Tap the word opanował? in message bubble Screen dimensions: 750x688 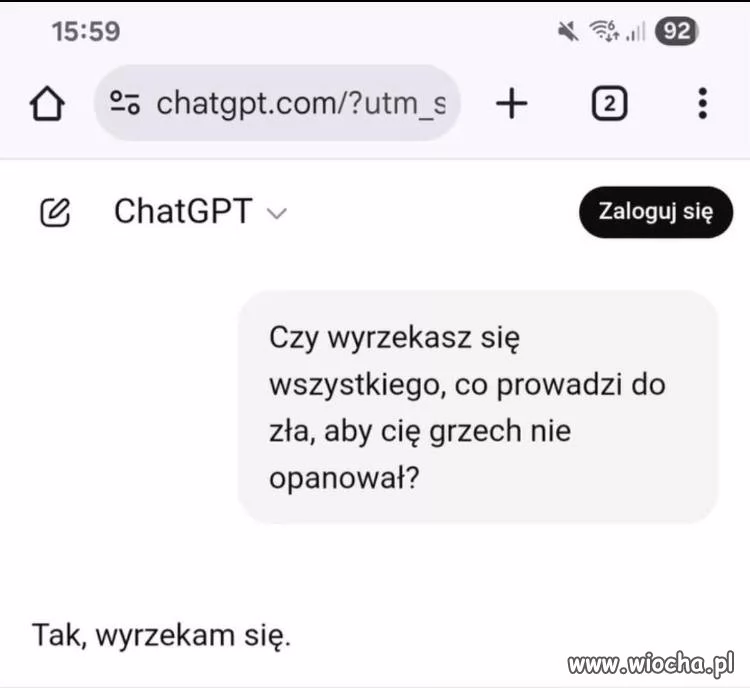pos(344,477)
